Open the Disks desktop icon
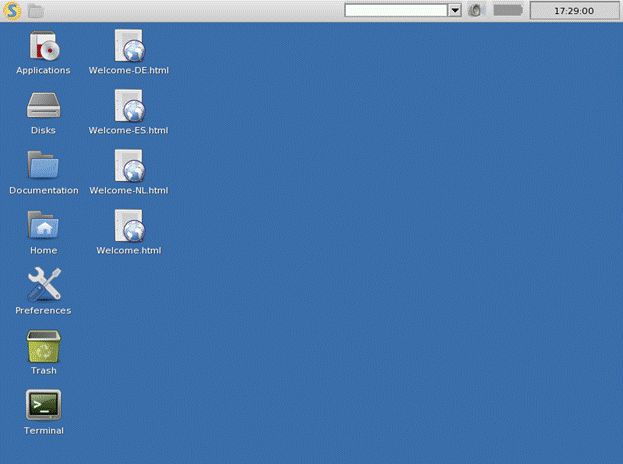Screen dimensions: 623x464 point(44,105)
